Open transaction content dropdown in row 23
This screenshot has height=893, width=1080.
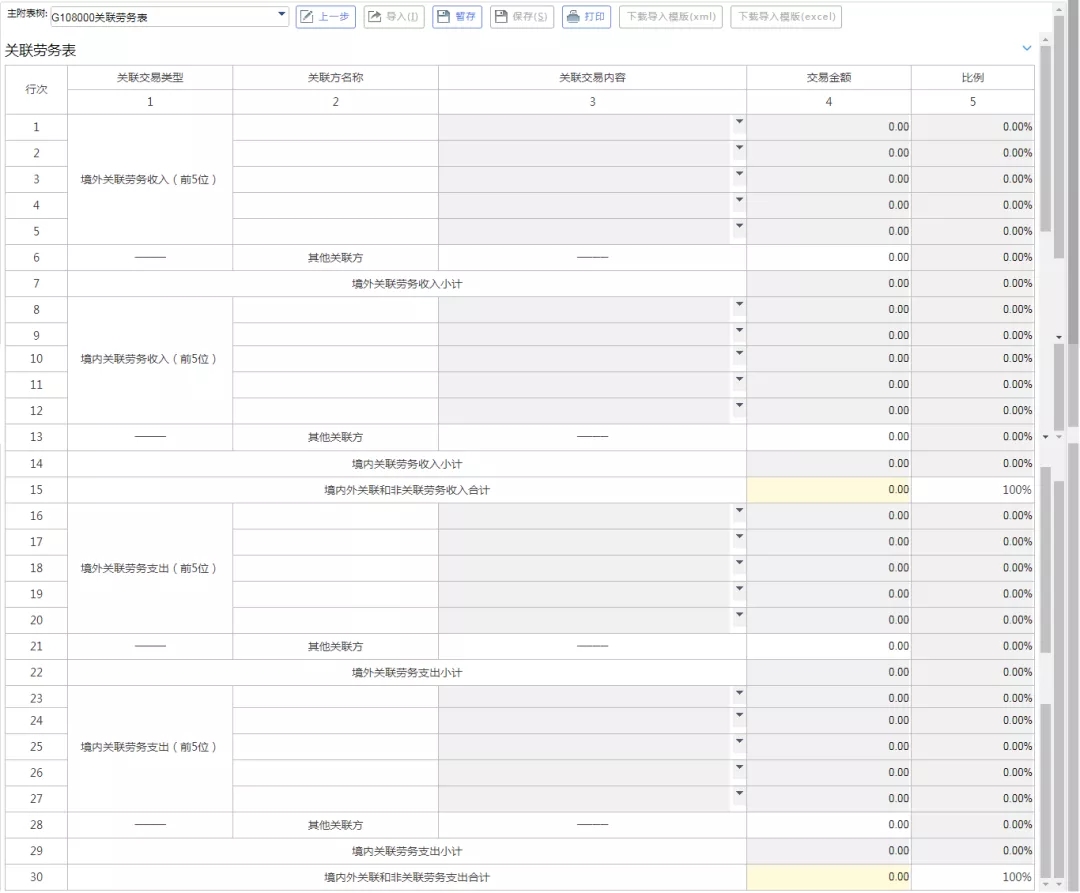point(739,693)
